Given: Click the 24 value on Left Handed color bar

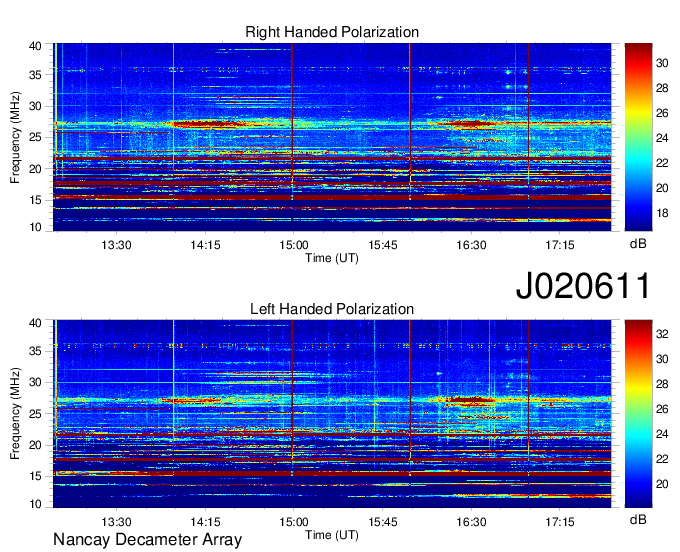Looking at the screenshot, I should click(x=662, y=434).
